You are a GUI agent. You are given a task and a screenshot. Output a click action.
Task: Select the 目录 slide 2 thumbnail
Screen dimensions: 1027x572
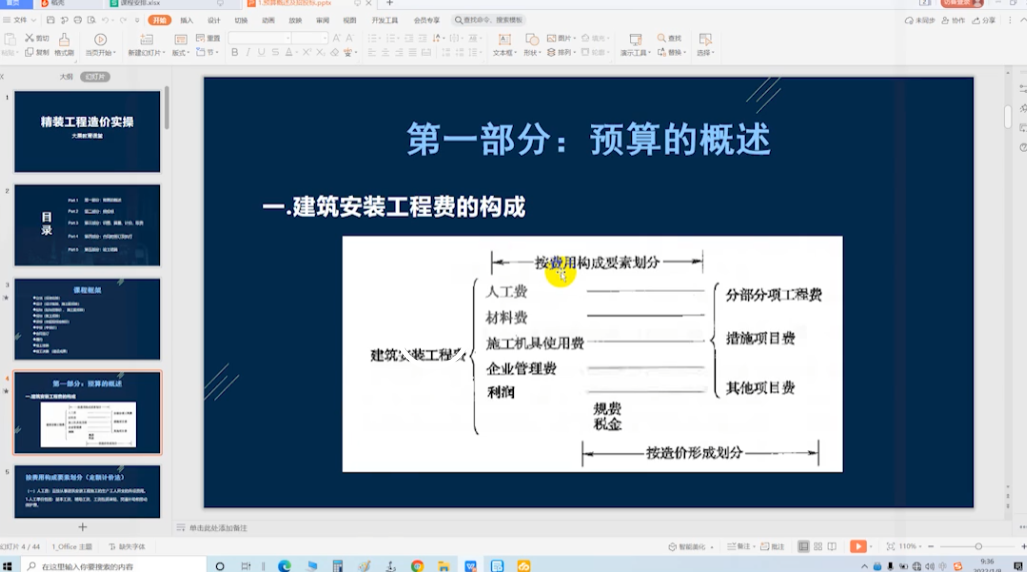coord(87,225)
